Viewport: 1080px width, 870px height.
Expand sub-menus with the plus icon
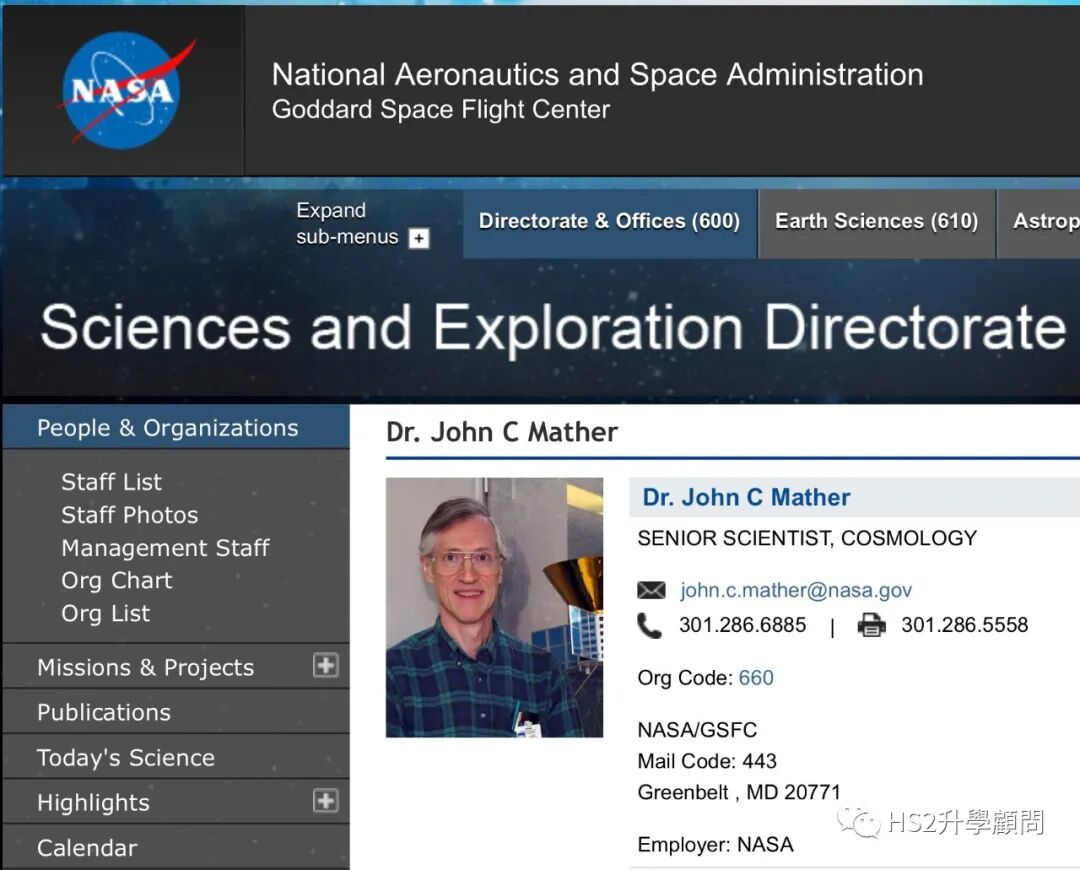(x=419, y=238)
